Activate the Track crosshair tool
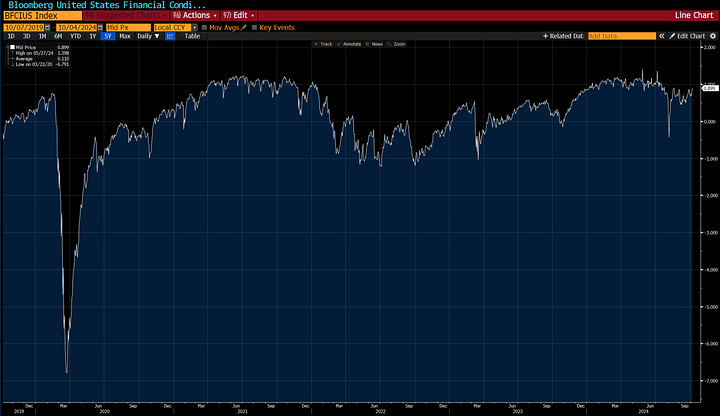Screen dimensions: 720x416 323,44
